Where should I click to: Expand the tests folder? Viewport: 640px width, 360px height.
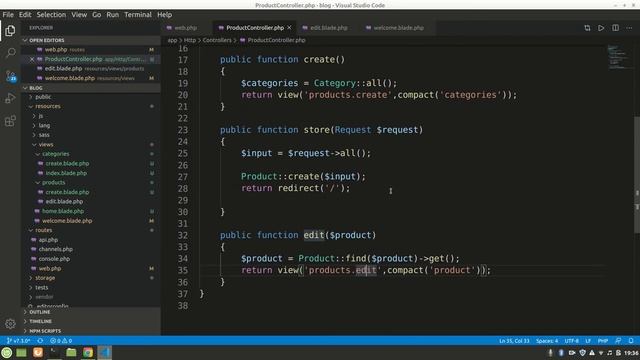[41, 287]
